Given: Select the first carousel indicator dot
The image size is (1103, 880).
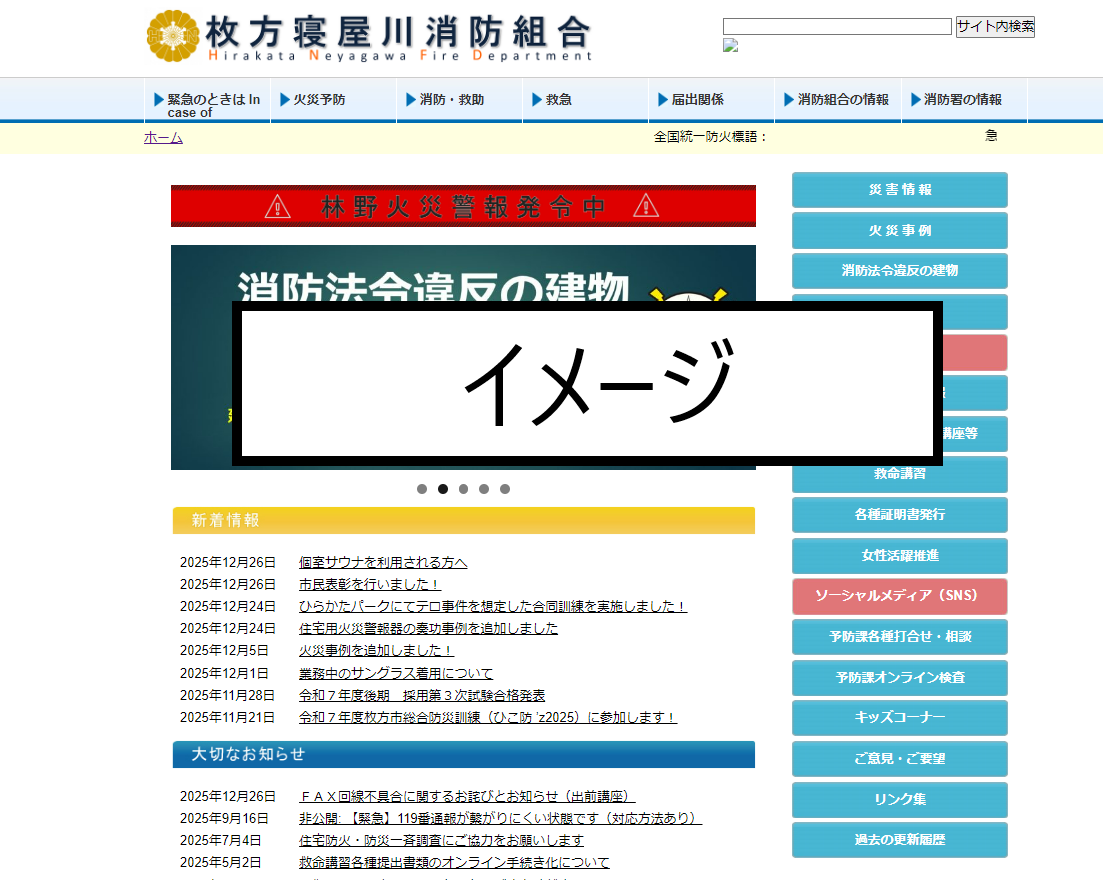Looking at the screenshot, I should click(x=422, y=489).
